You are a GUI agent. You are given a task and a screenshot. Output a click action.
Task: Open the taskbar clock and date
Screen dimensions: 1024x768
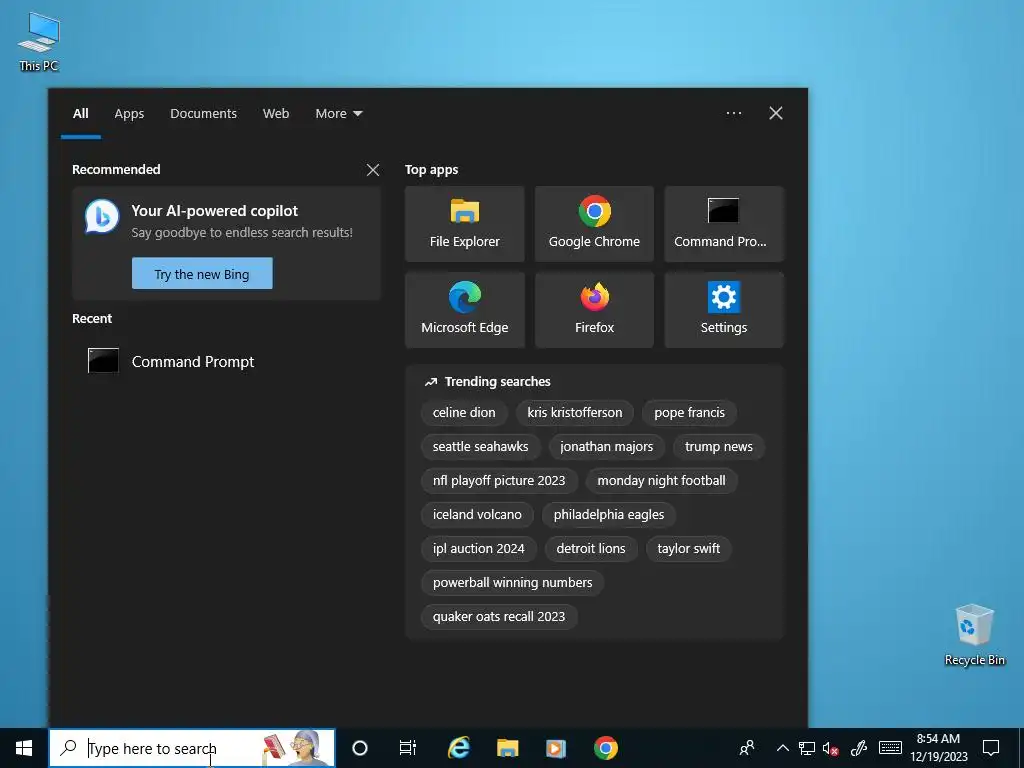[x=938, y=748]
